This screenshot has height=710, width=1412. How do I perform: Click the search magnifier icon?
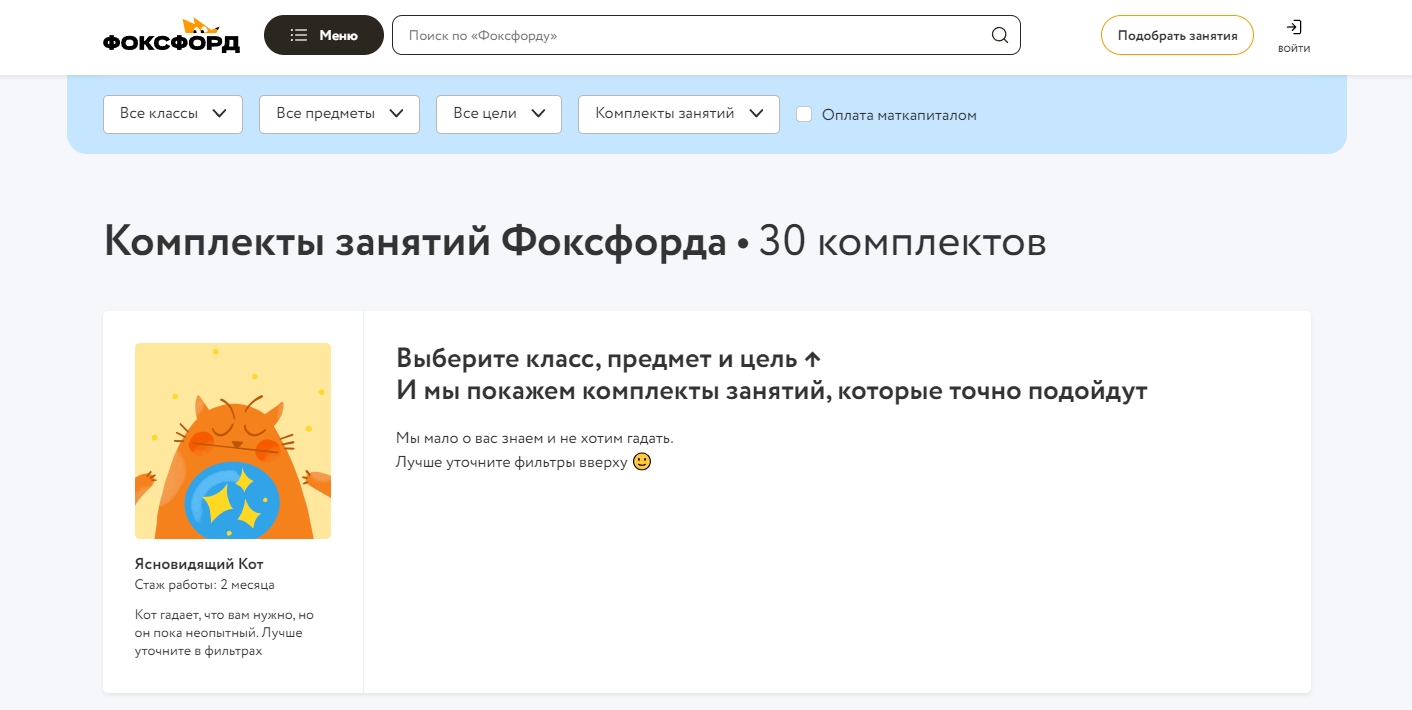click(x=999, y=35)
